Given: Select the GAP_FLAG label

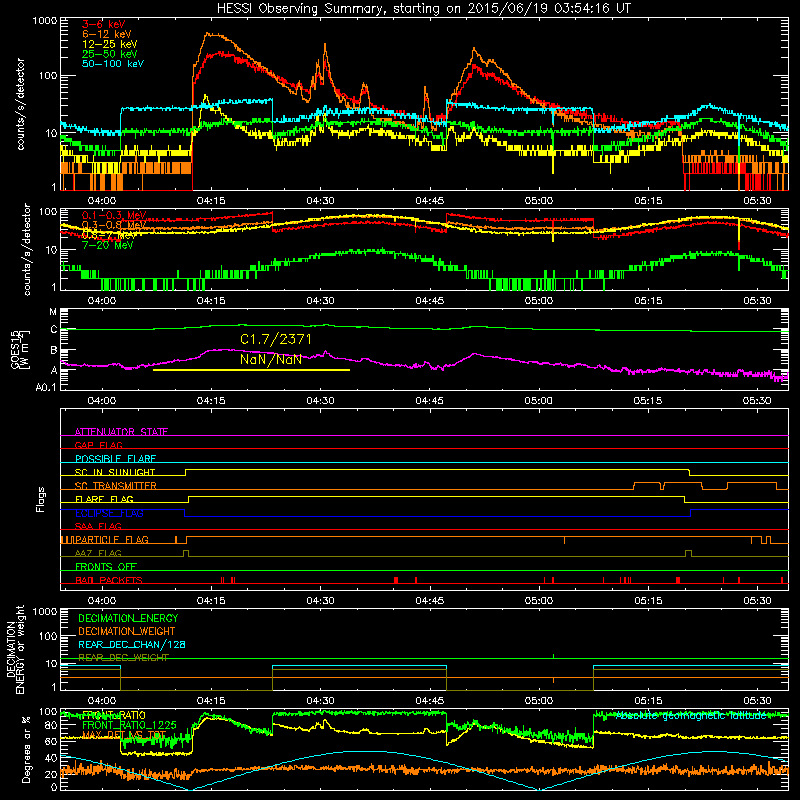Looking at the screenshot, I should coord(98,445).
